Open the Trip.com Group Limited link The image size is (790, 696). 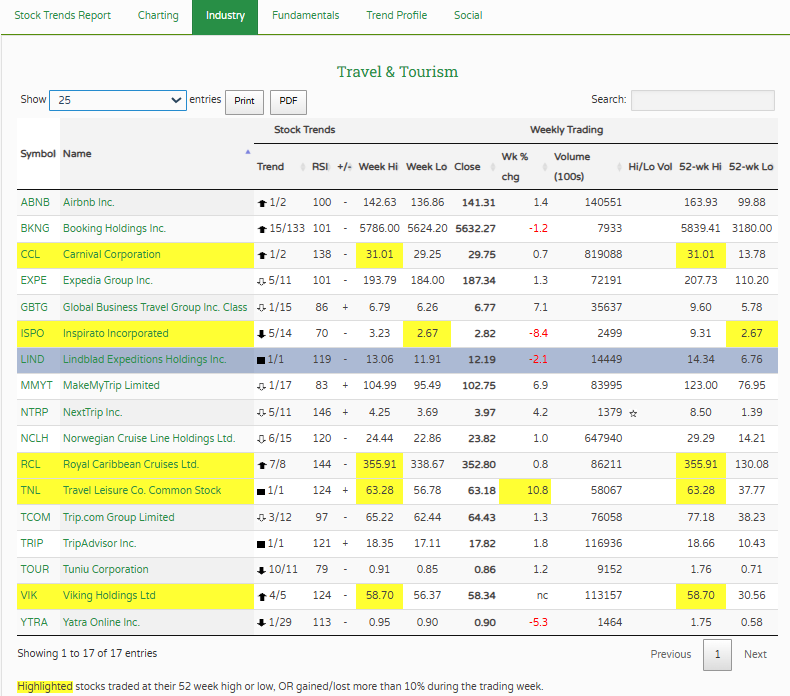pos(118,518)
